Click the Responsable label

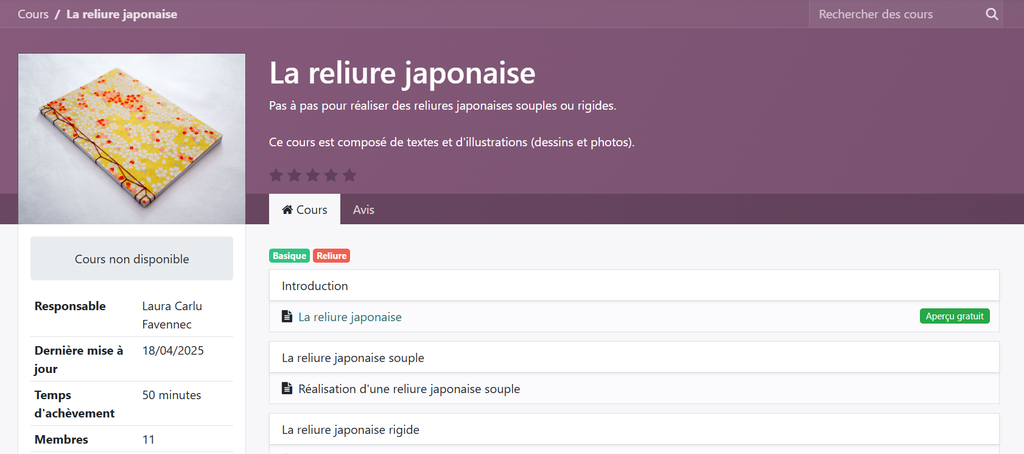tap(70, 306)
